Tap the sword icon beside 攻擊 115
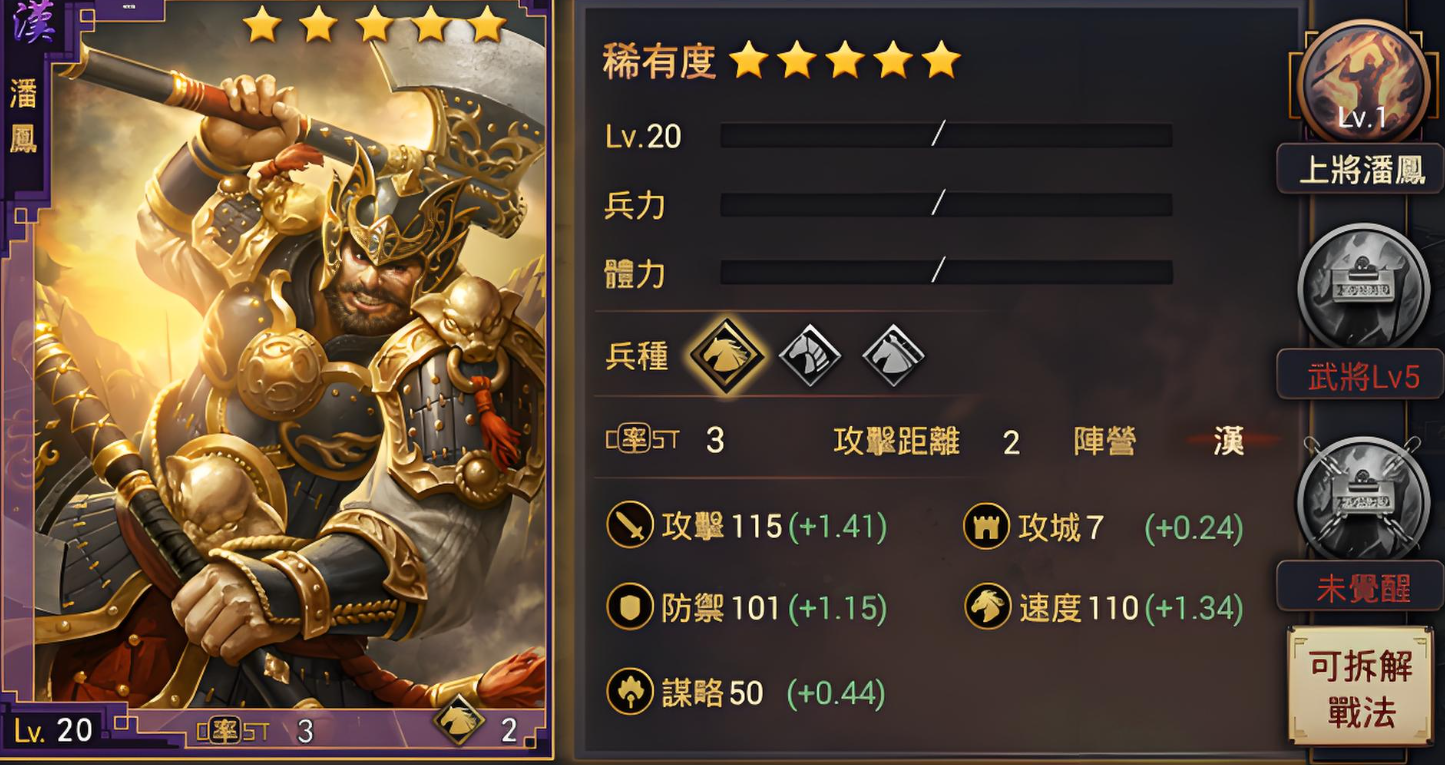The width and height of the screenshot is (1445, 765). 630,526
